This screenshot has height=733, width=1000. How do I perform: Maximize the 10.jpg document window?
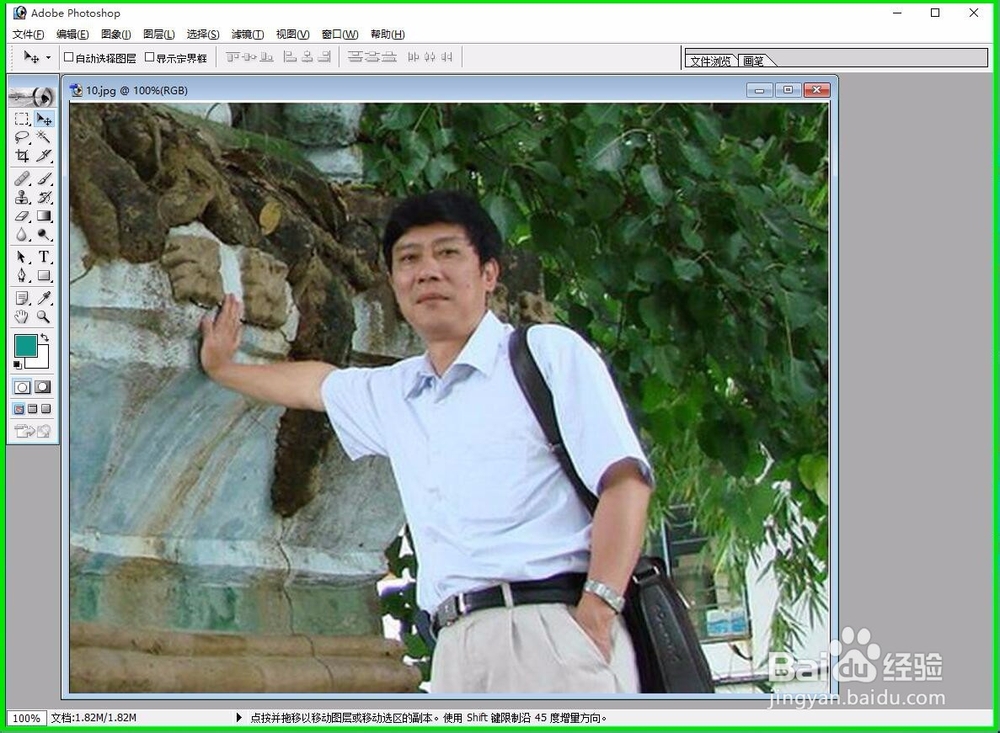(x=788, y=90)
